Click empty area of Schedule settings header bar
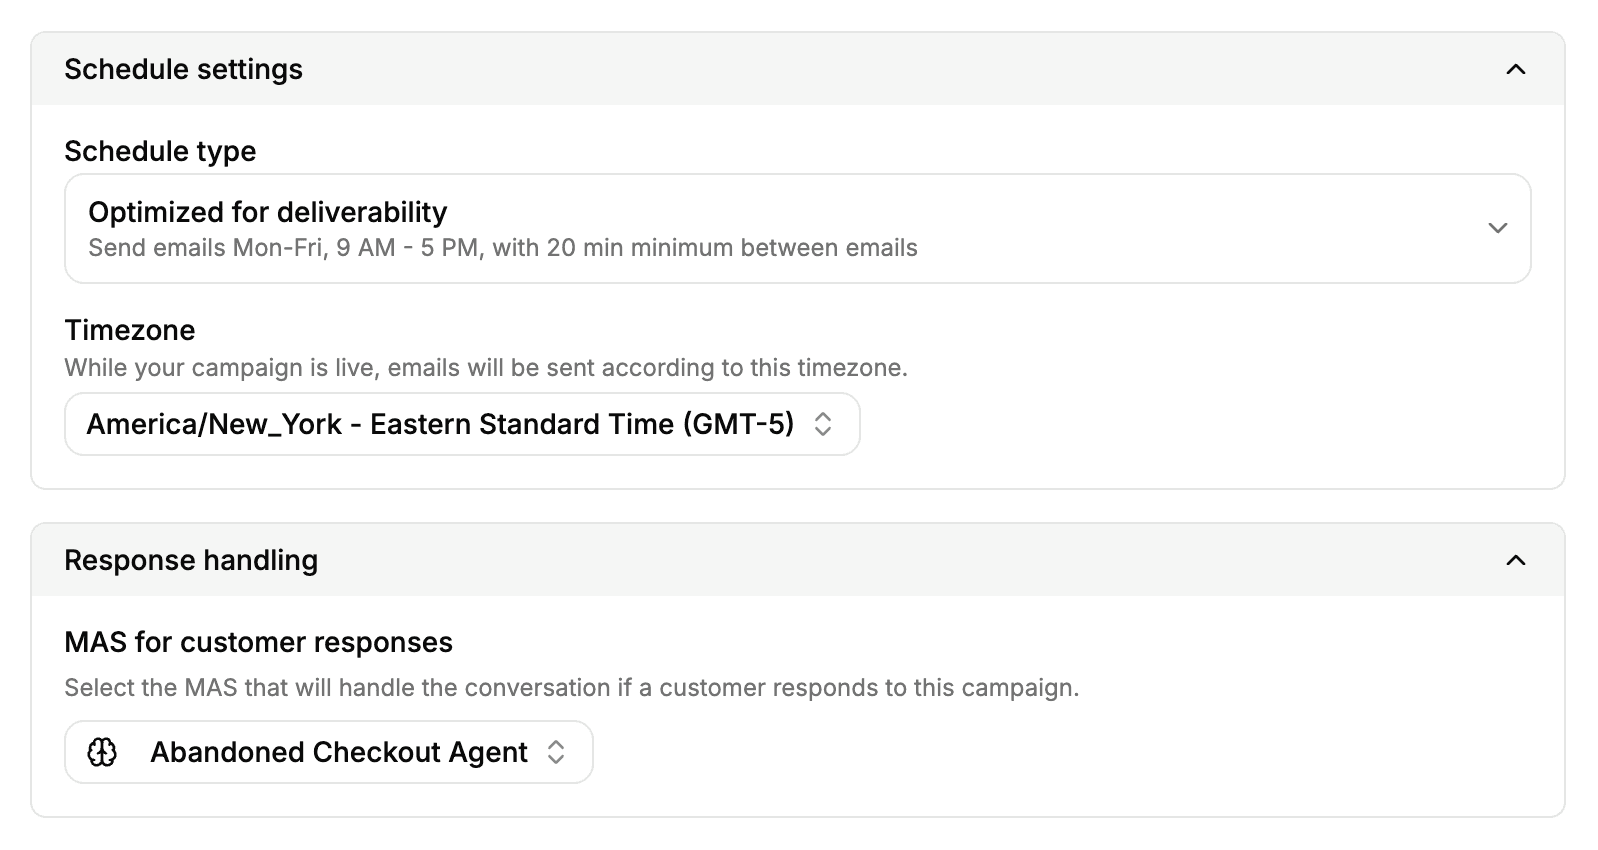 click(900, 69)
